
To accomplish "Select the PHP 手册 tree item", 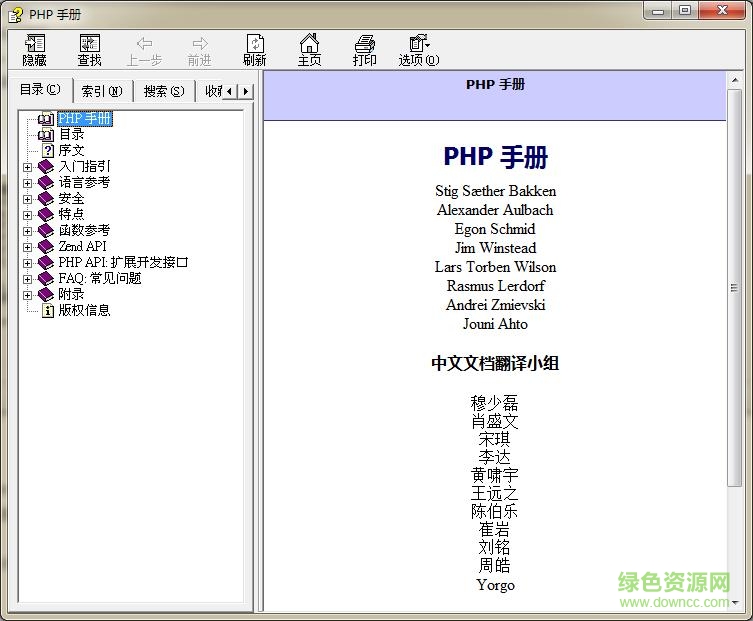I will tap(85, 119).
